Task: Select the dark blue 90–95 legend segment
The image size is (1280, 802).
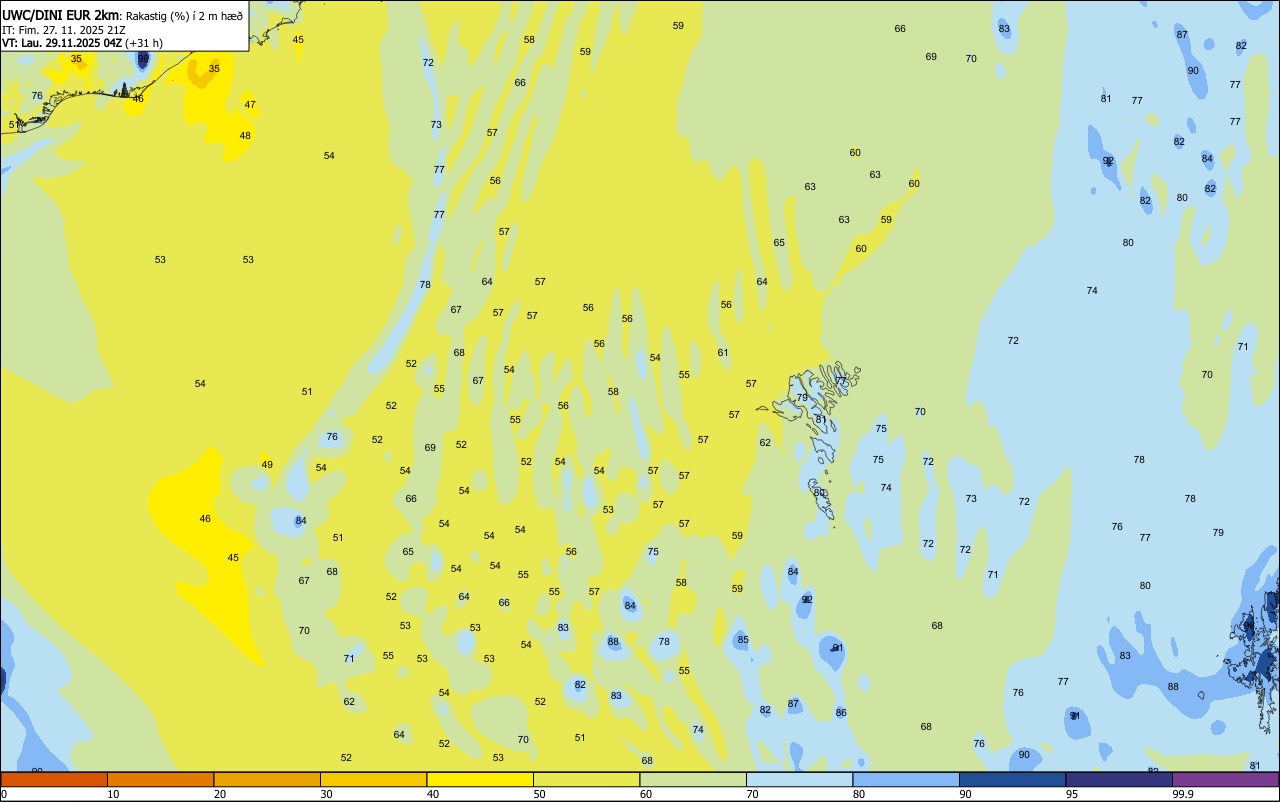Action: coord(1012,779)
